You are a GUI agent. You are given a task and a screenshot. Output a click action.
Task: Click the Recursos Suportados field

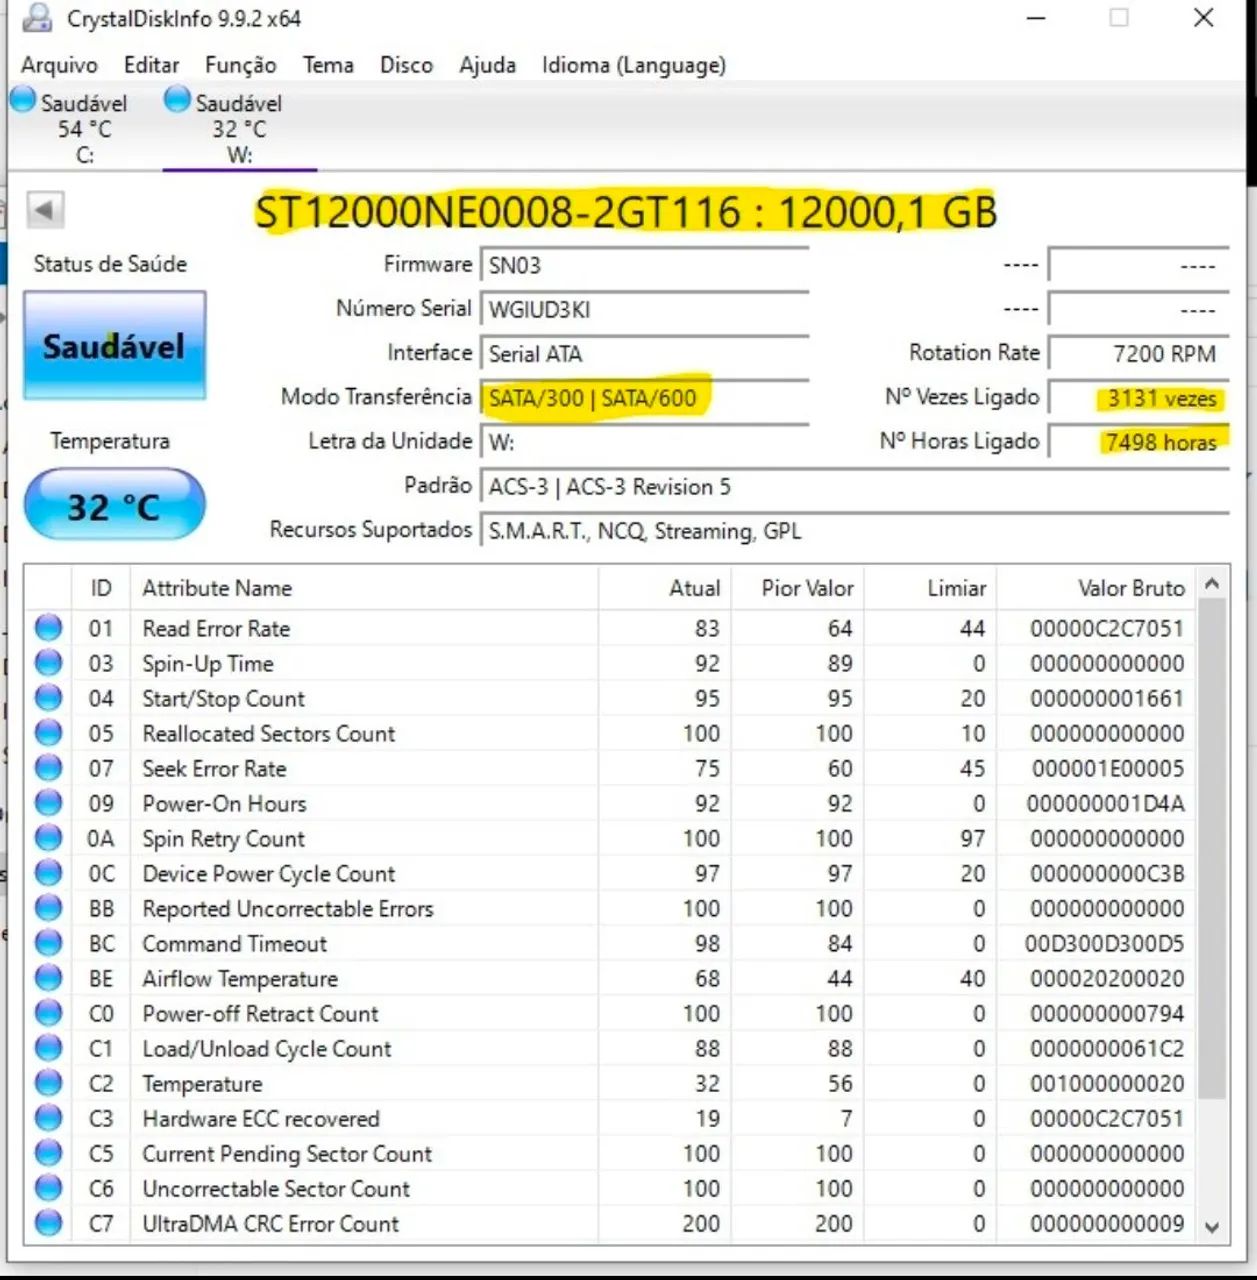tap(855, 530)
